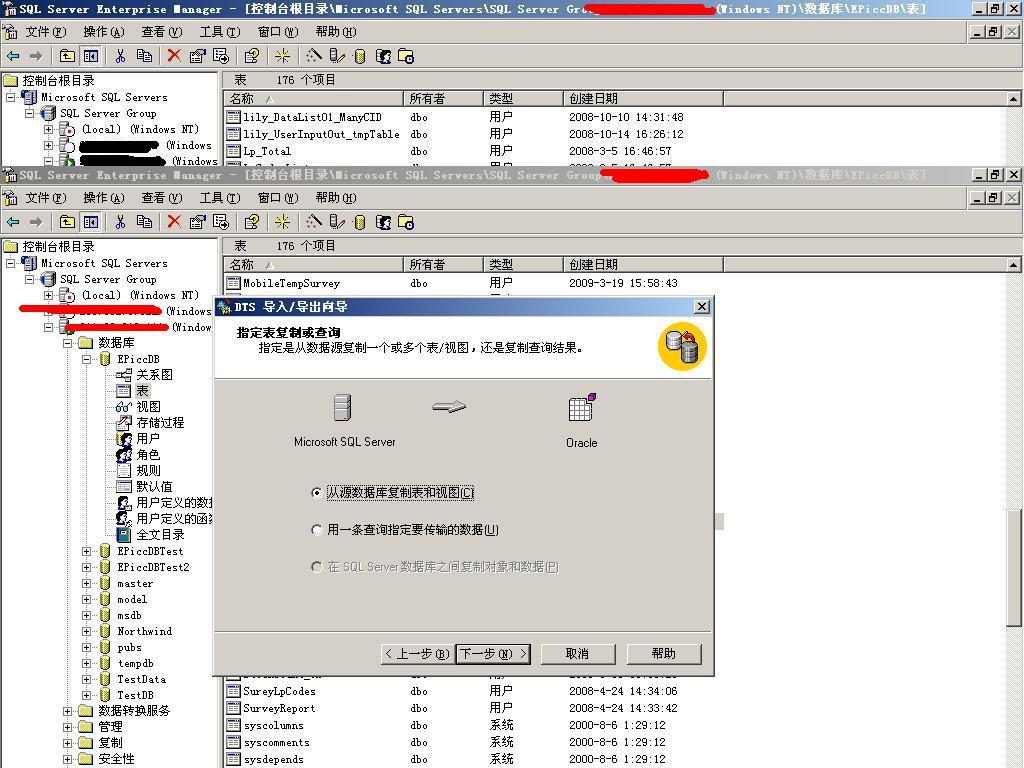Open 文件(F) menu in lower window
The image size is (1024, 768).
point(46,198)
